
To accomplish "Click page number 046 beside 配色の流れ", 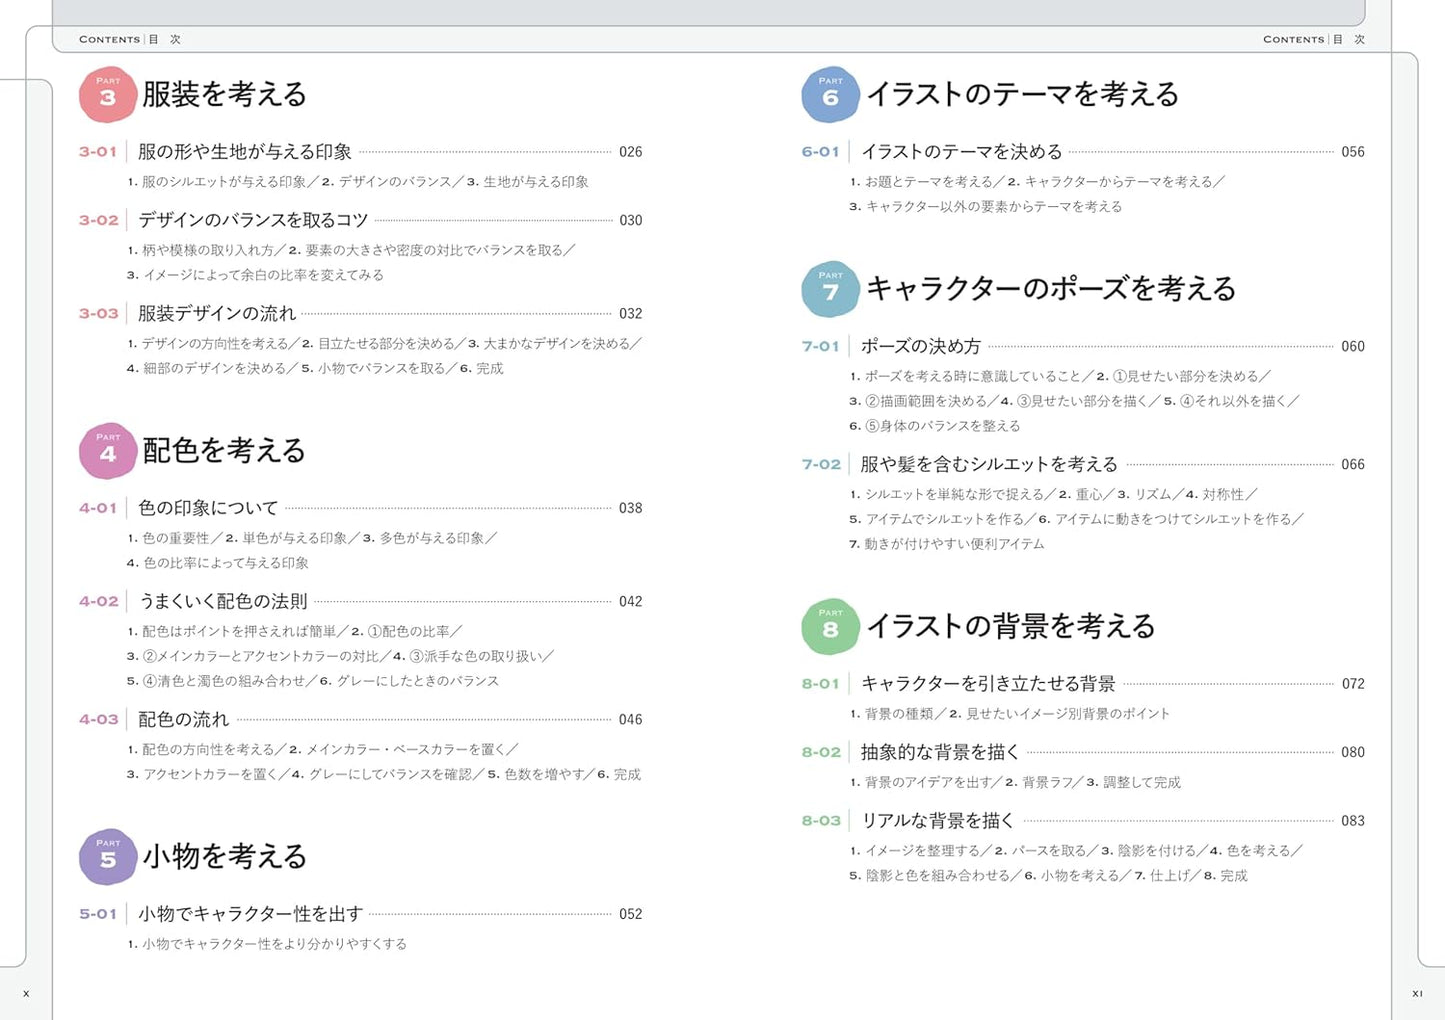I will [631, 720].
